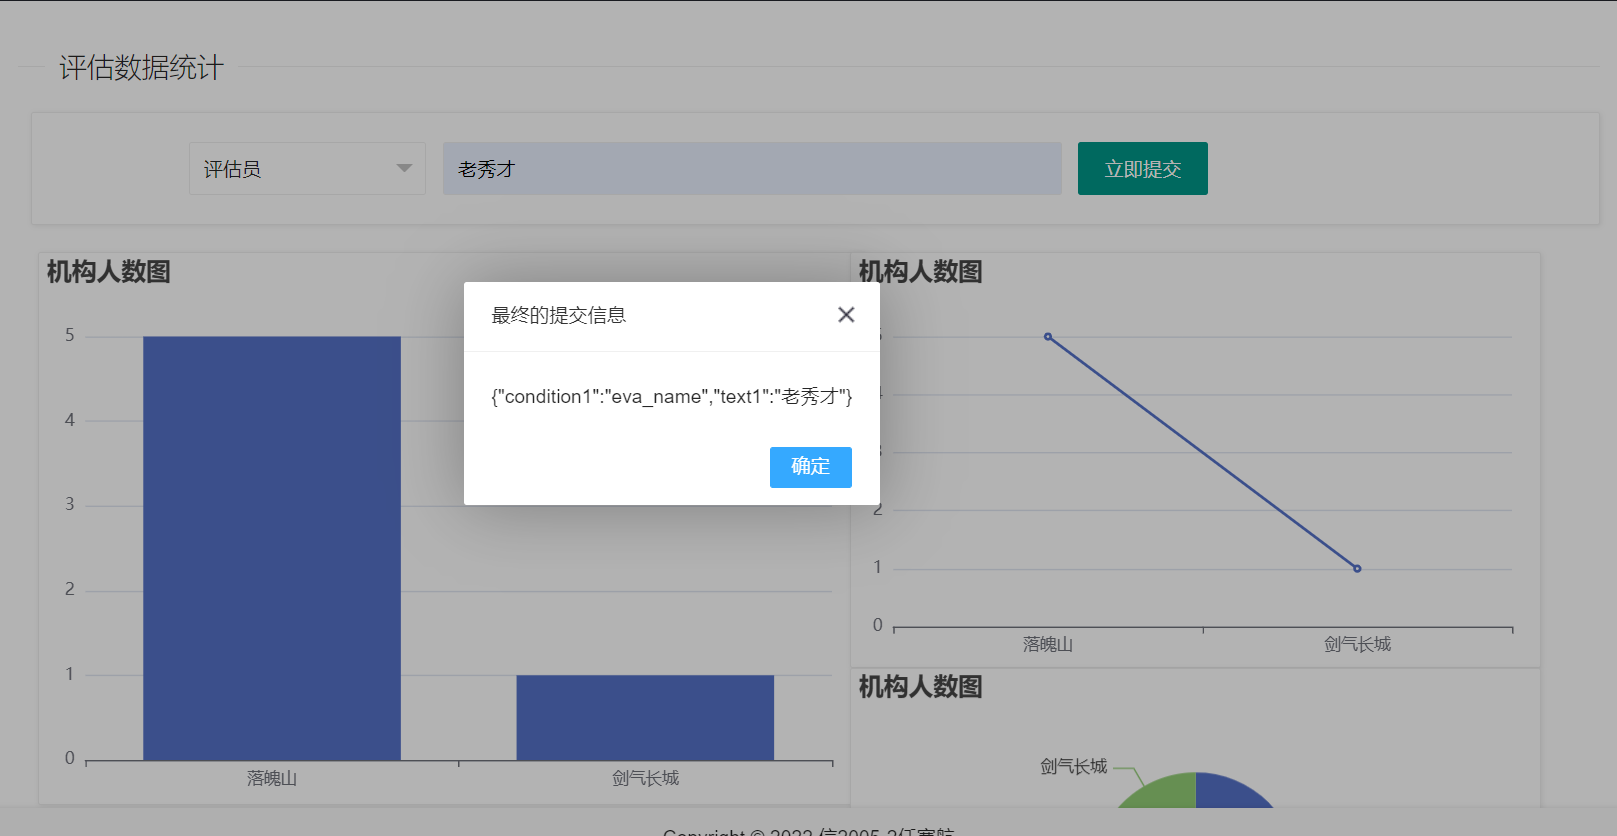Confirm the dialog with the 确定 button
The height and width of the screenshot is (836, 1617).
tap(811, 467)
